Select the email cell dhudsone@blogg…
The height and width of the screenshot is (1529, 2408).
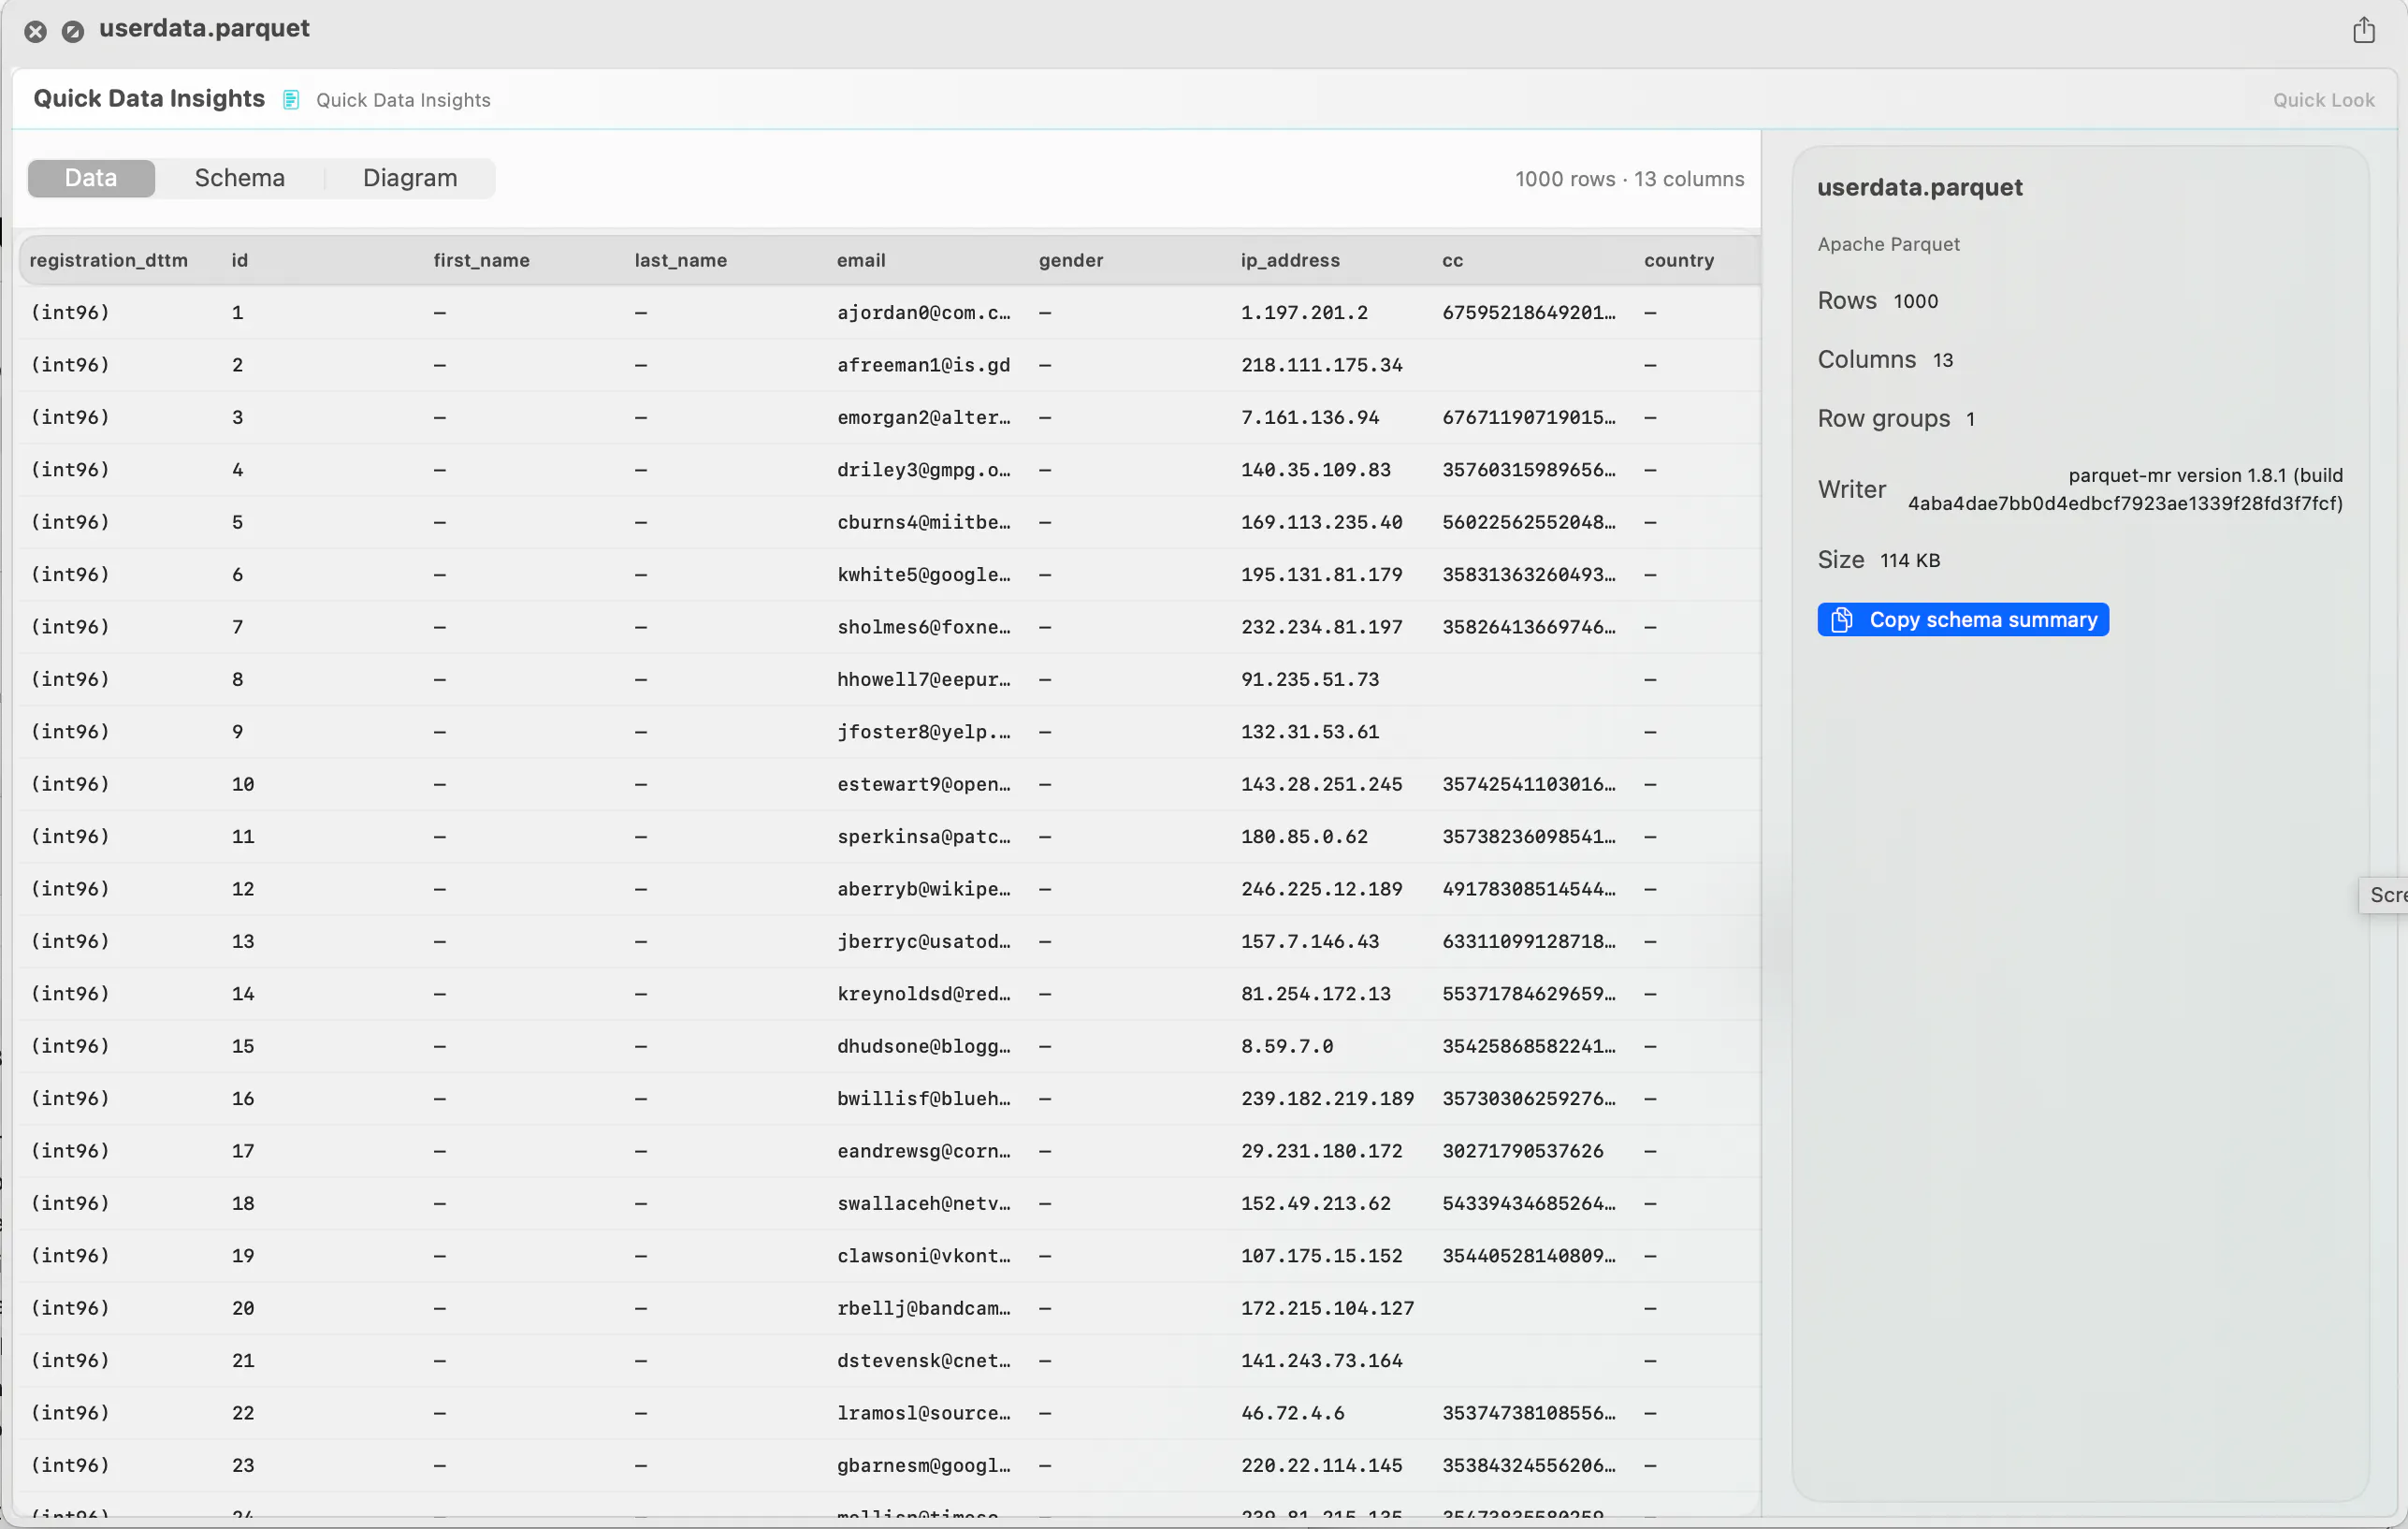[x=924, y=1046]
